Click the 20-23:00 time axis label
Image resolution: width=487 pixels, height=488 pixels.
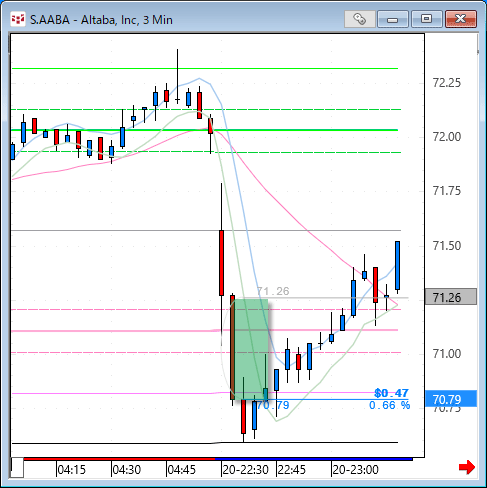point(355,470)
